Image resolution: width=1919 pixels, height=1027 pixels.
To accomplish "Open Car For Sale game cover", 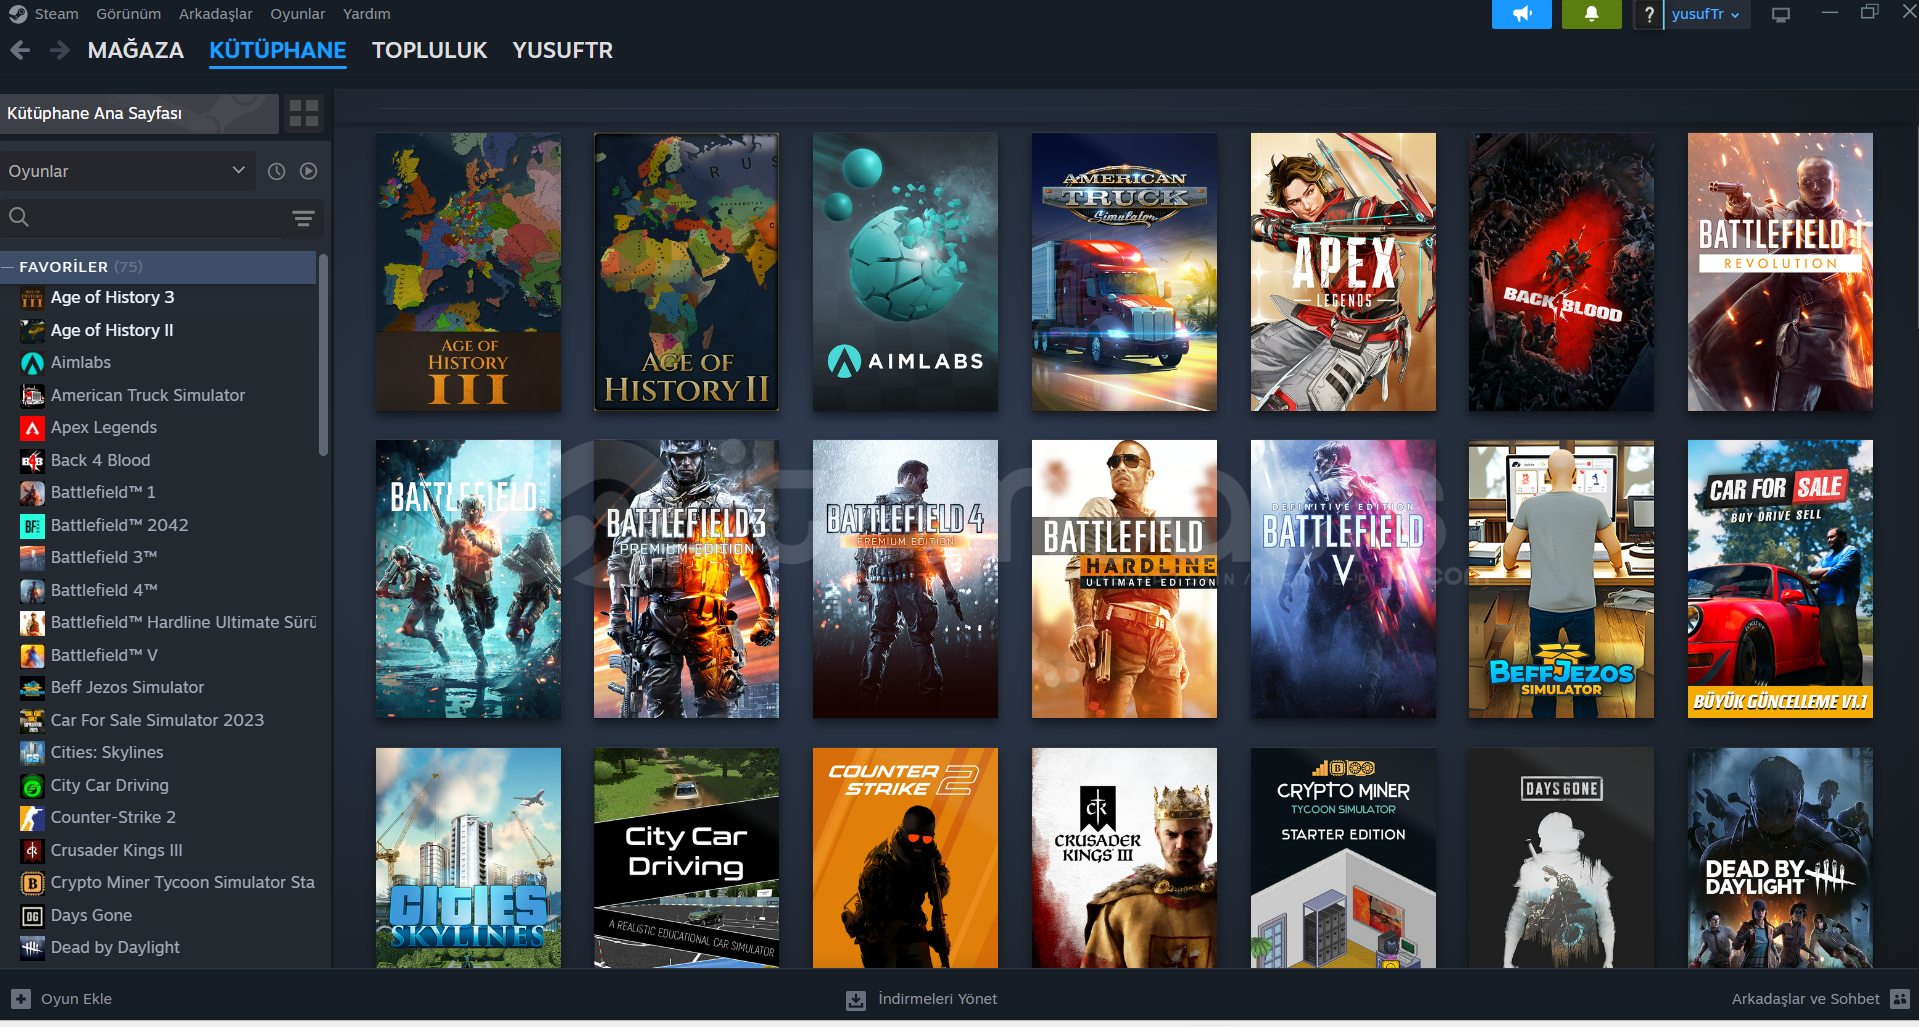I will (x=1780, y=579).
